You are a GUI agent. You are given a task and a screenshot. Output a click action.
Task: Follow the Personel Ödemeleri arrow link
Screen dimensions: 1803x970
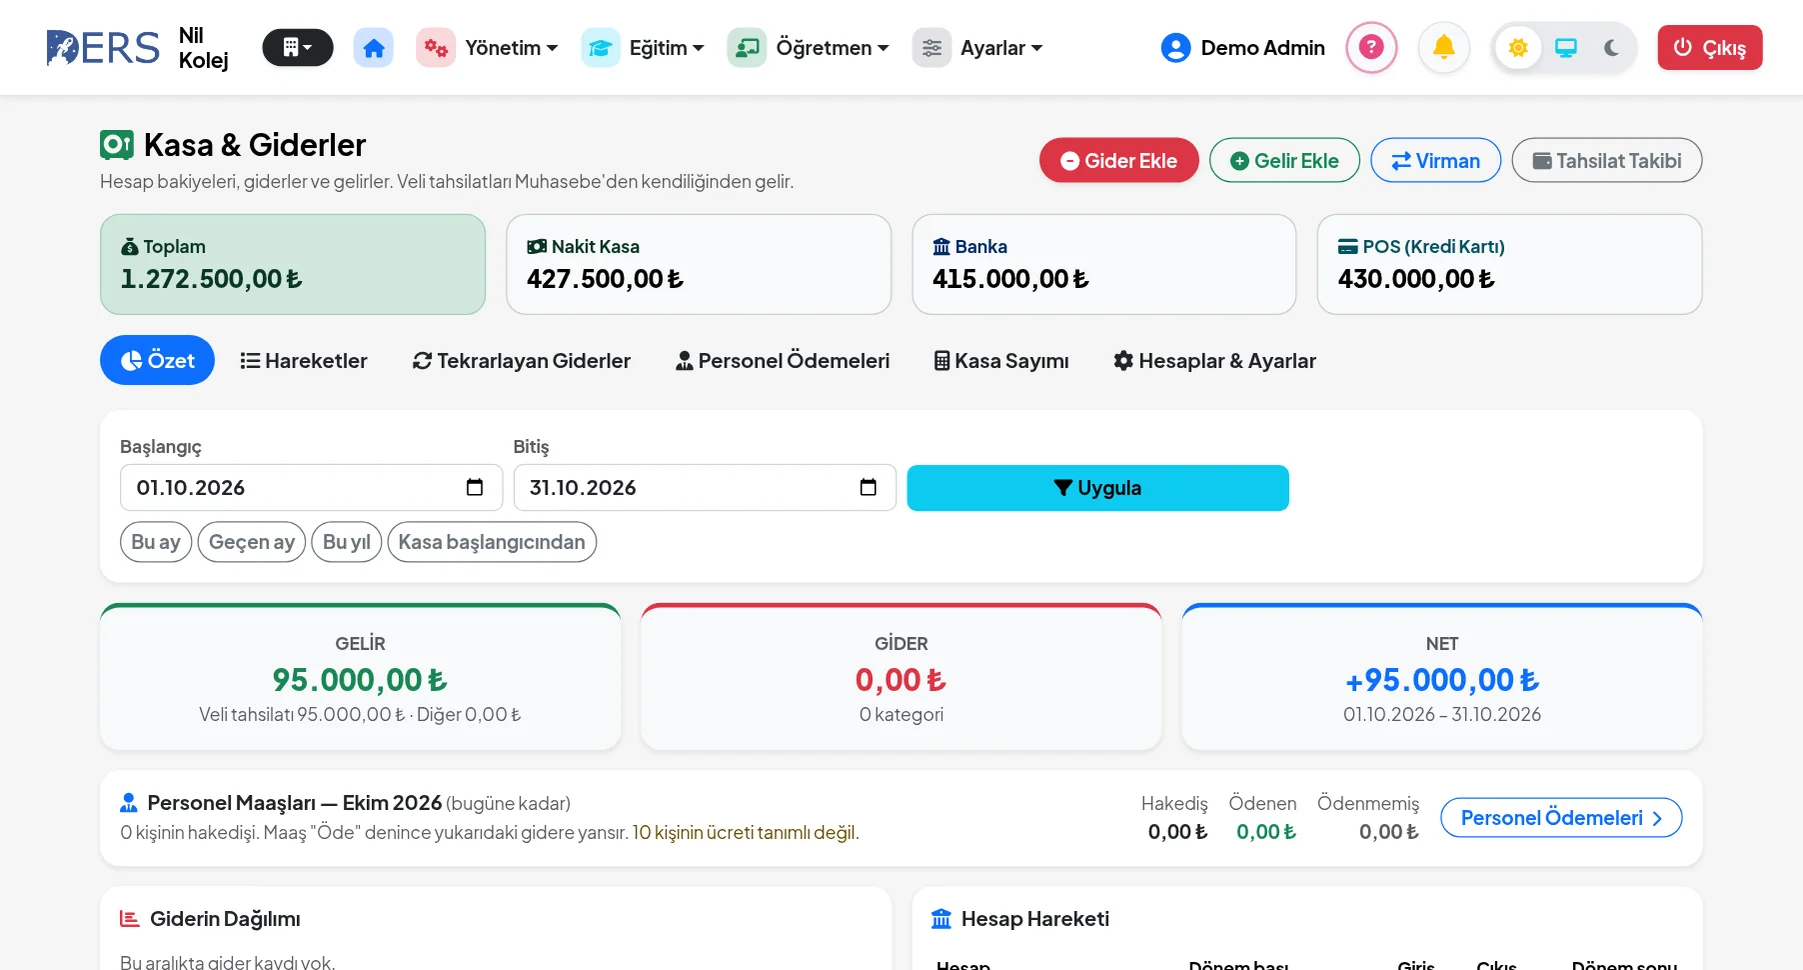tap(1561, 818)
